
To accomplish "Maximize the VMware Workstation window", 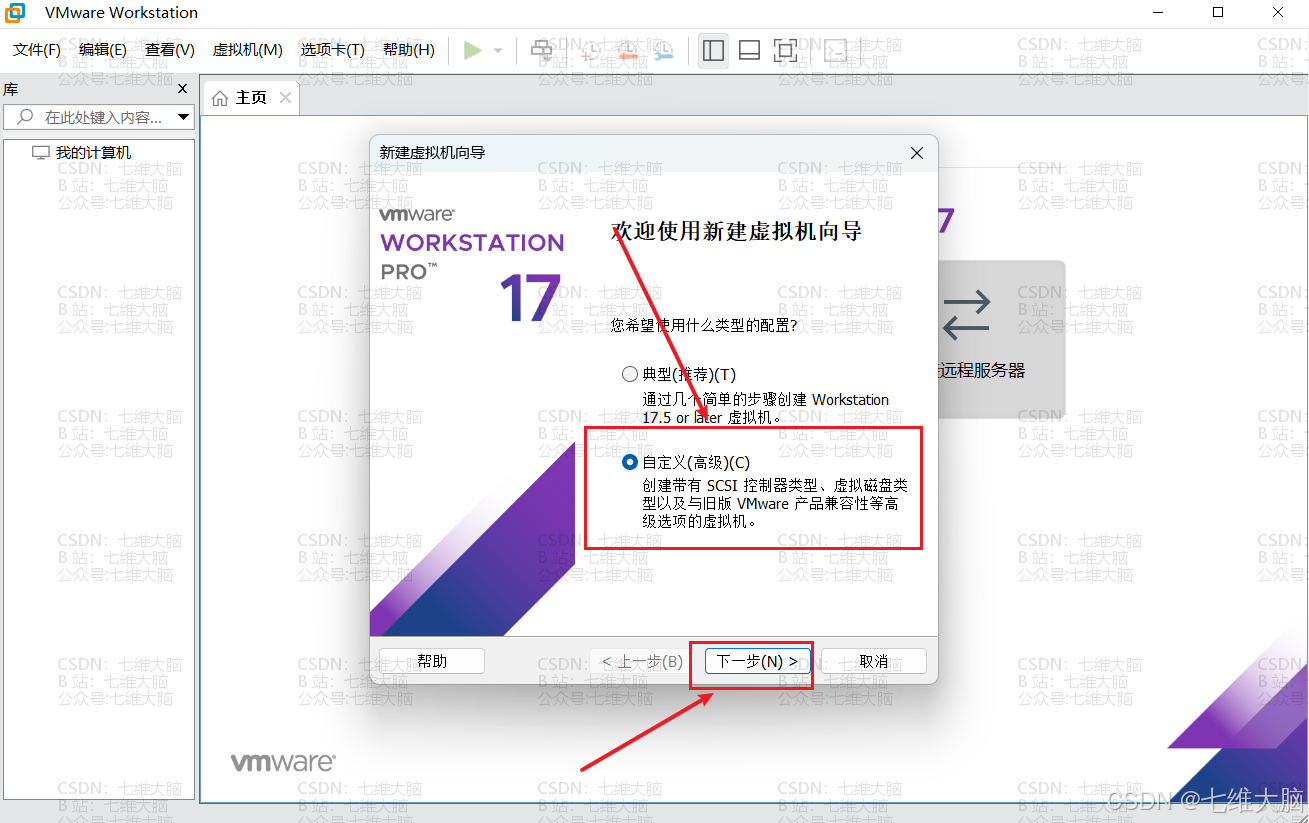I will pos(1218,13).
